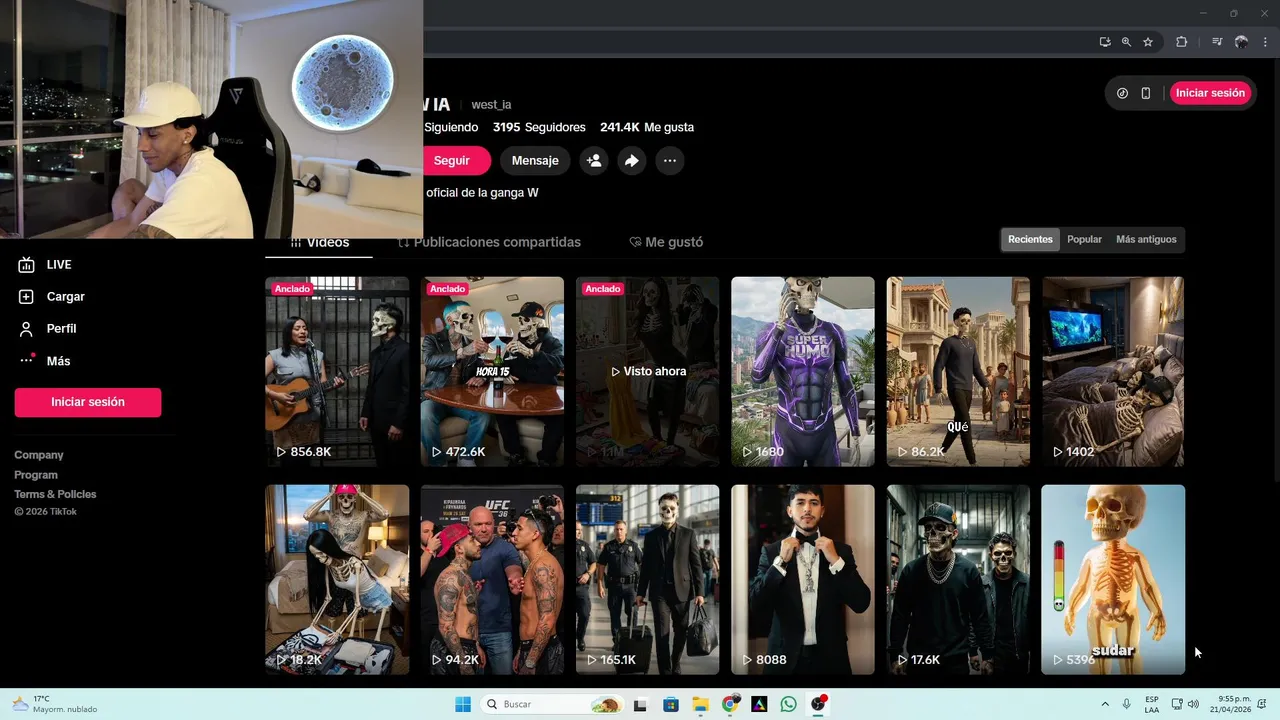Sort videos by Popular
The image size is (1280, 720).
click(x=1084, y=240)
